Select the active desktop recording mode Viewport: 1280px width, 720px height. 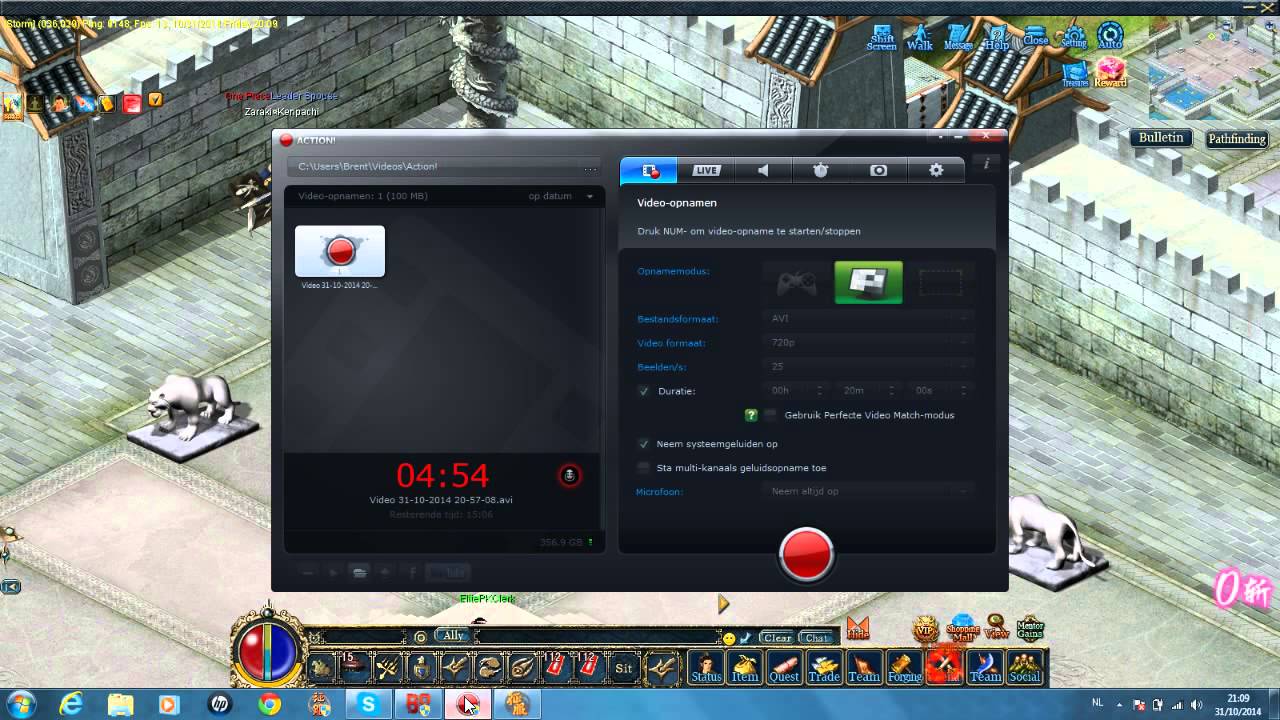point(869,283)
